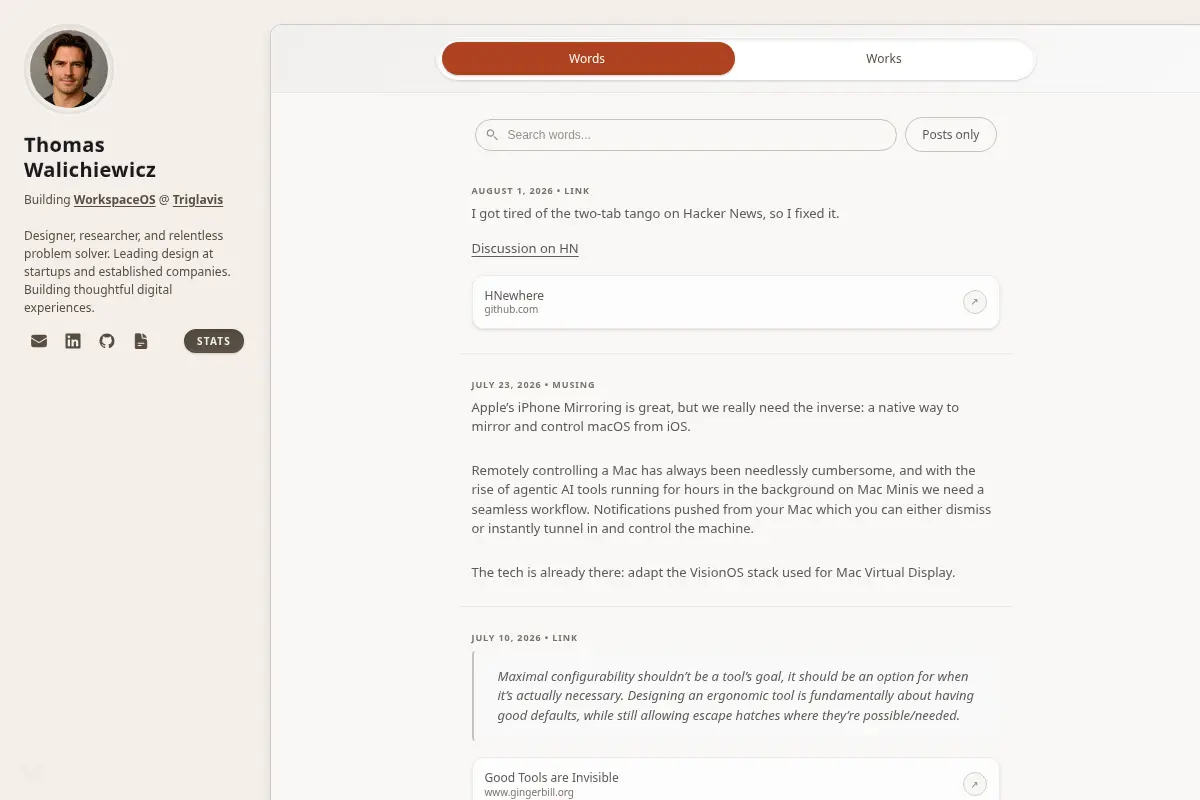Click the Thomas Walichiewicz name heading
This screenshot has width=1200, height=800.
pos(90,157)
